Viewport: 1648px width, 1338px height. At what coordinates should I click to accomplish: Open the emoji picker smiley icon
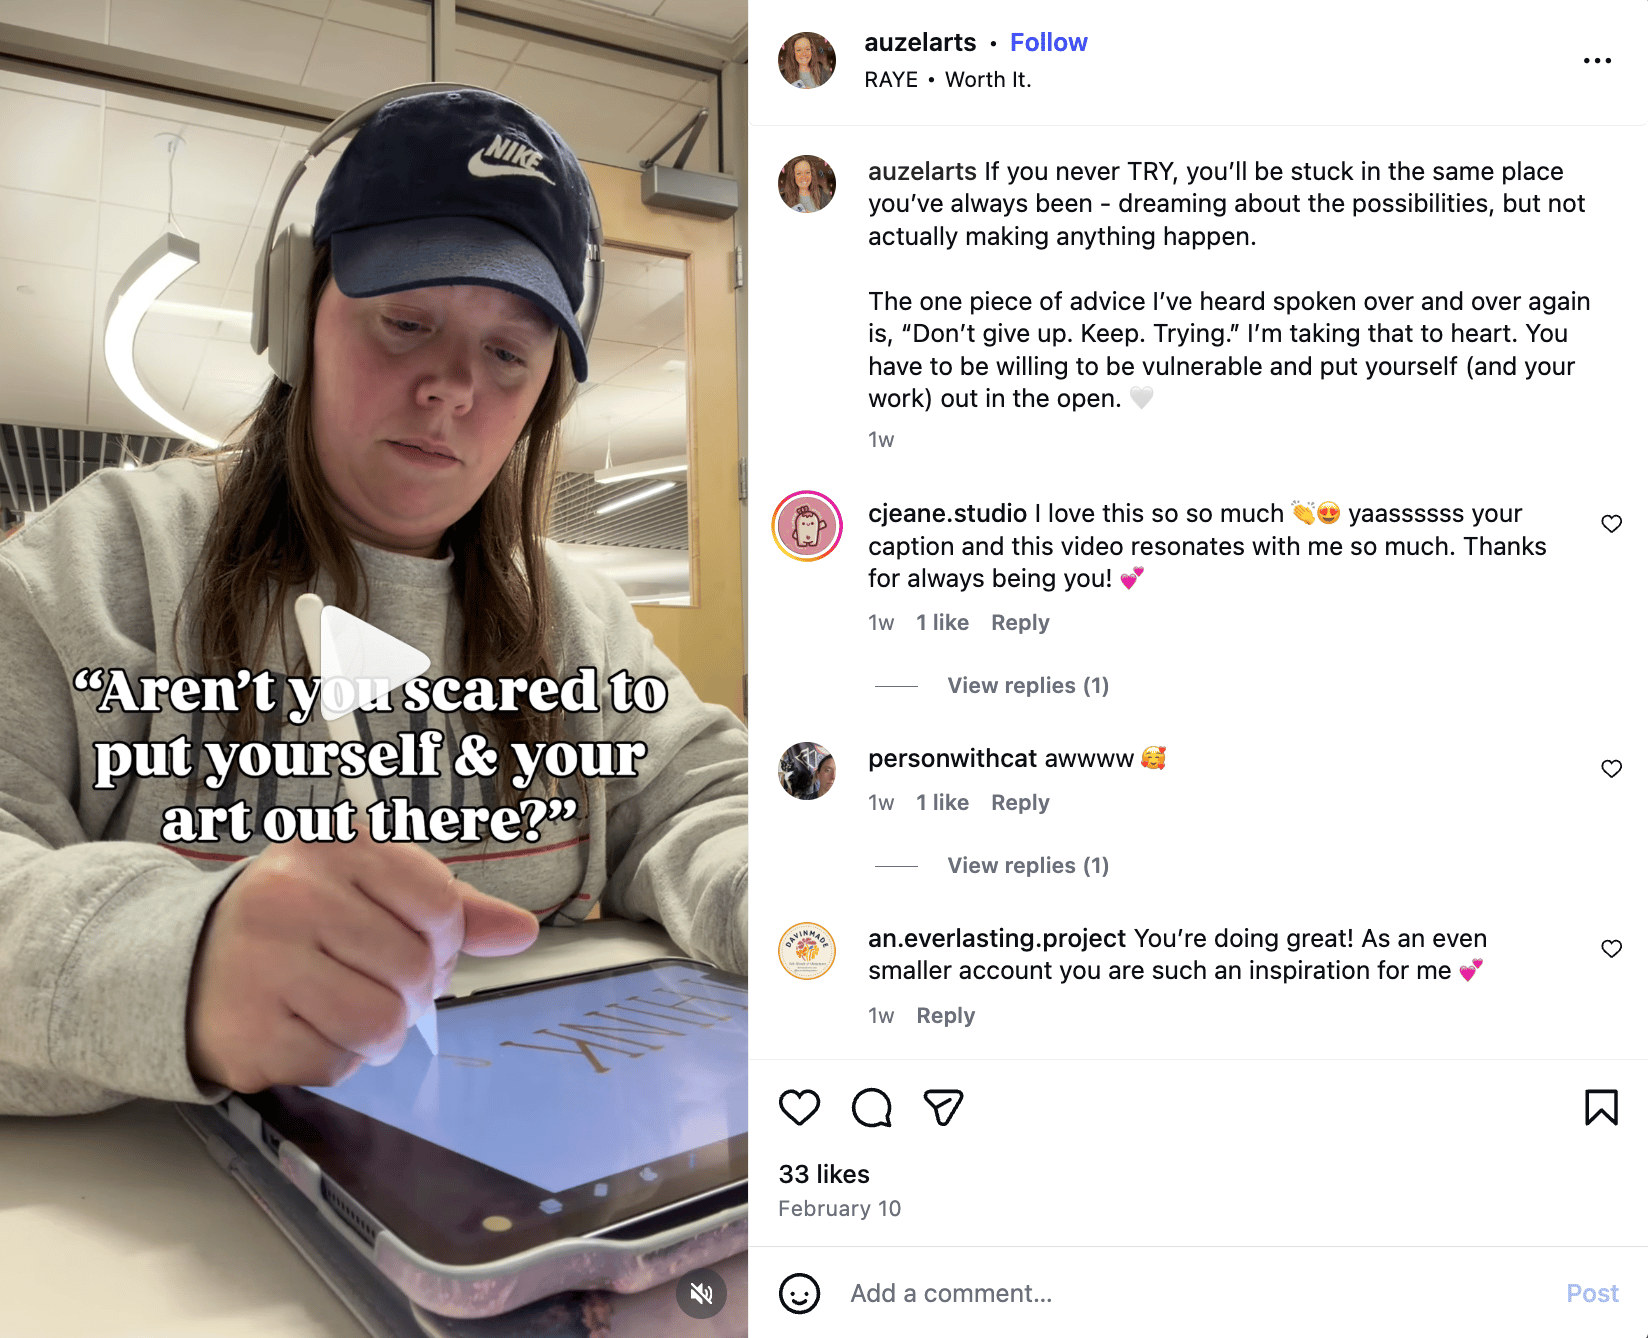click(799, 1293)
